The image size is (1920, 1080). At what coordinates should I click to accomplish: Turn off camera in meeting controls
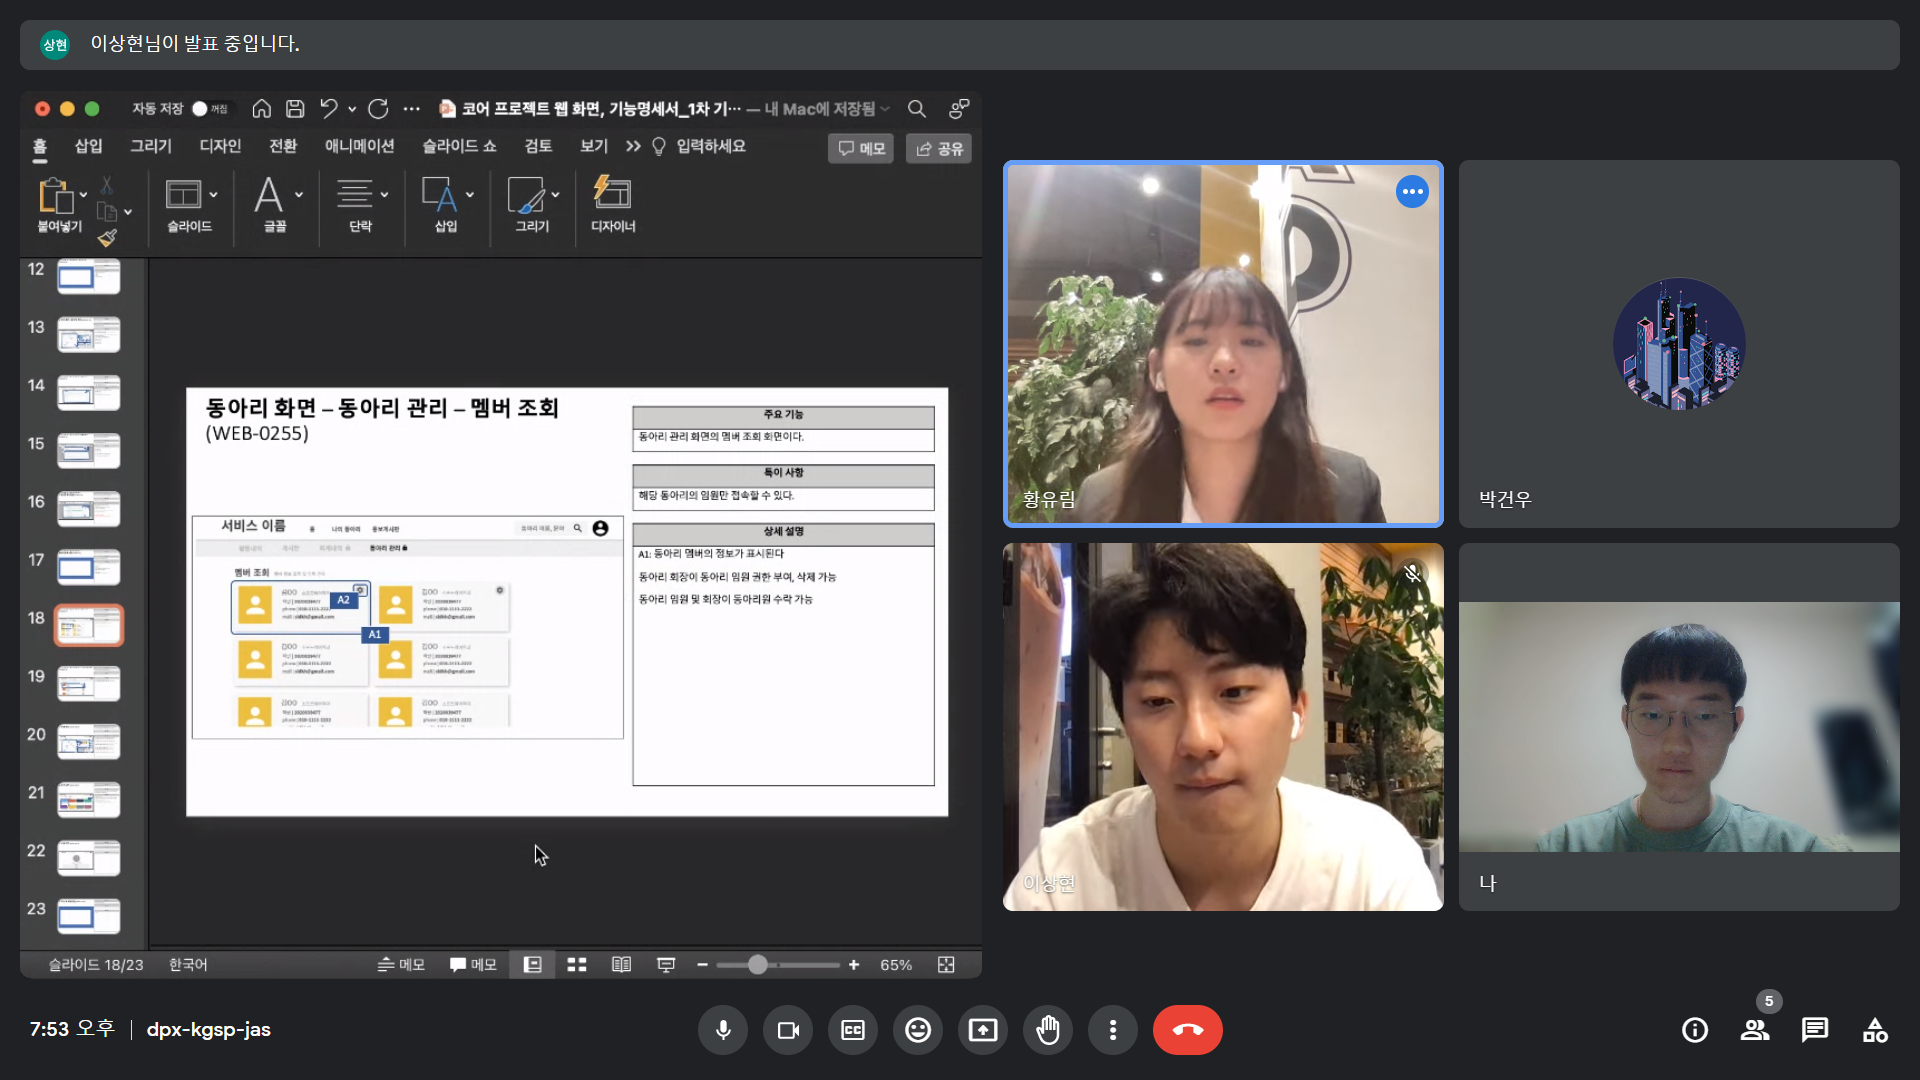(788, 1030)
